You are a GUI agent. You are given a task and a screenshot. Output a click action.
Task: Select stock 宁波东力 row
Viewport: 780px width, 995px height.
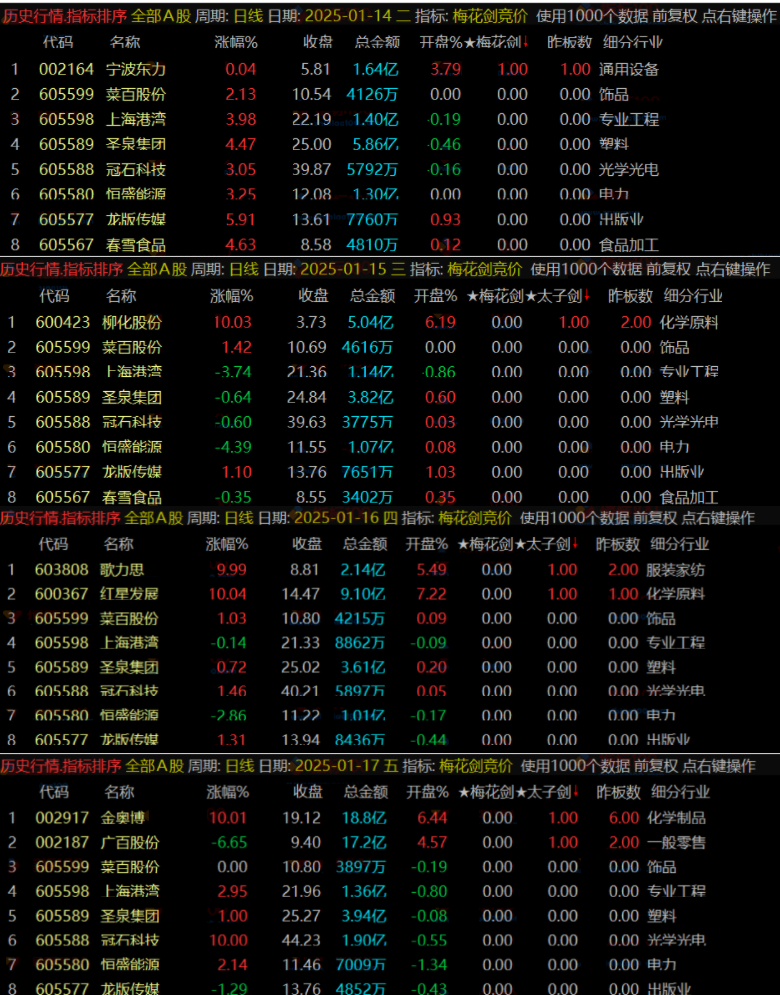click(390, 69)
